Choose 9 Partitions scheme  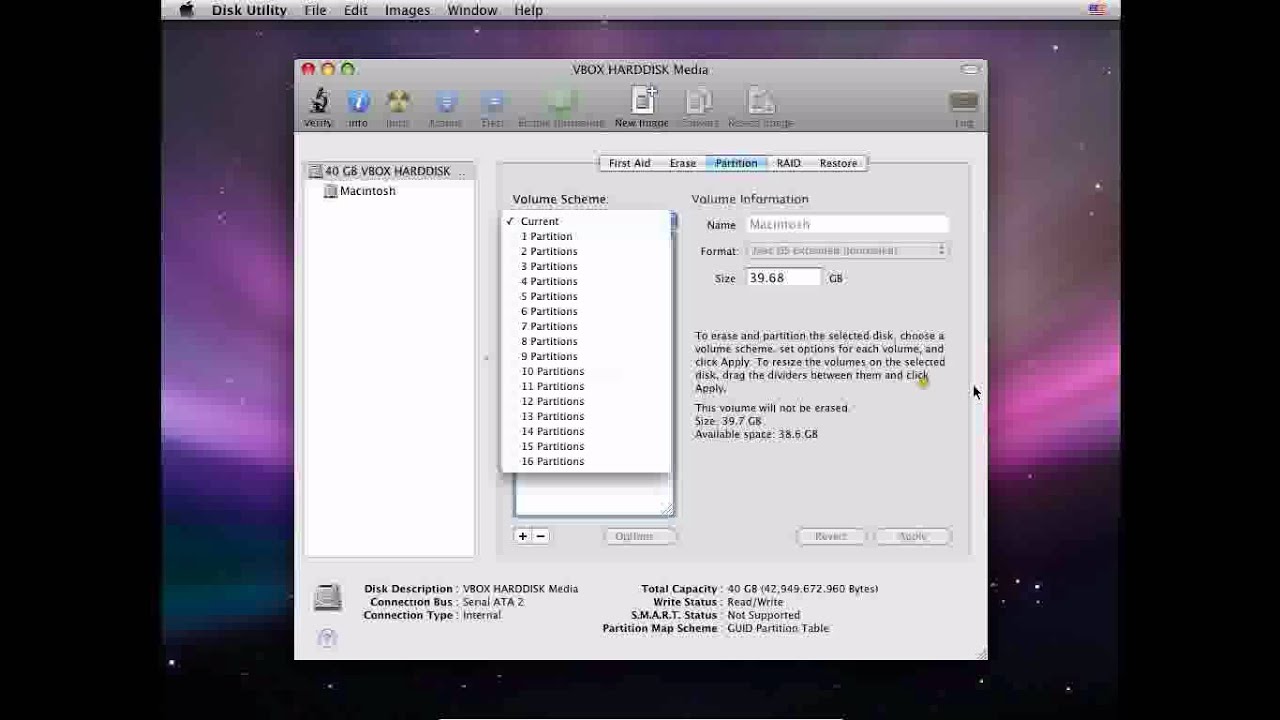point(586,356)
